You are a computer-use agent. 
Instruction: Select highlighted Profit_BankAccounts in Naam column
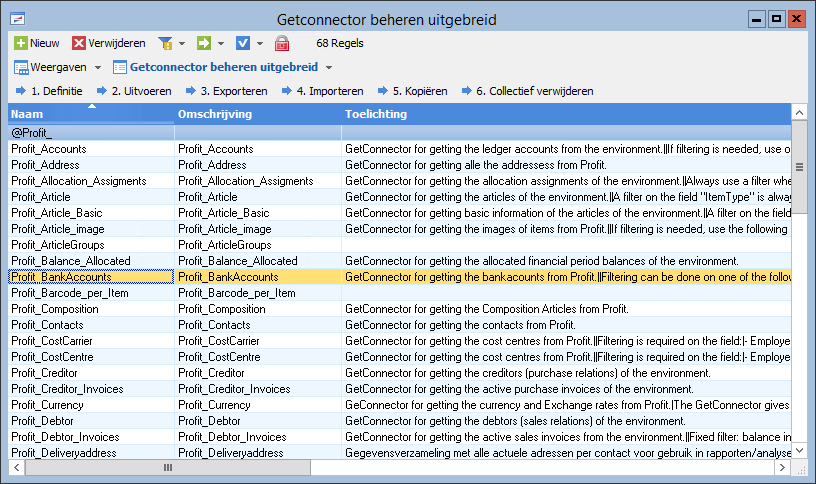point(61,277)
